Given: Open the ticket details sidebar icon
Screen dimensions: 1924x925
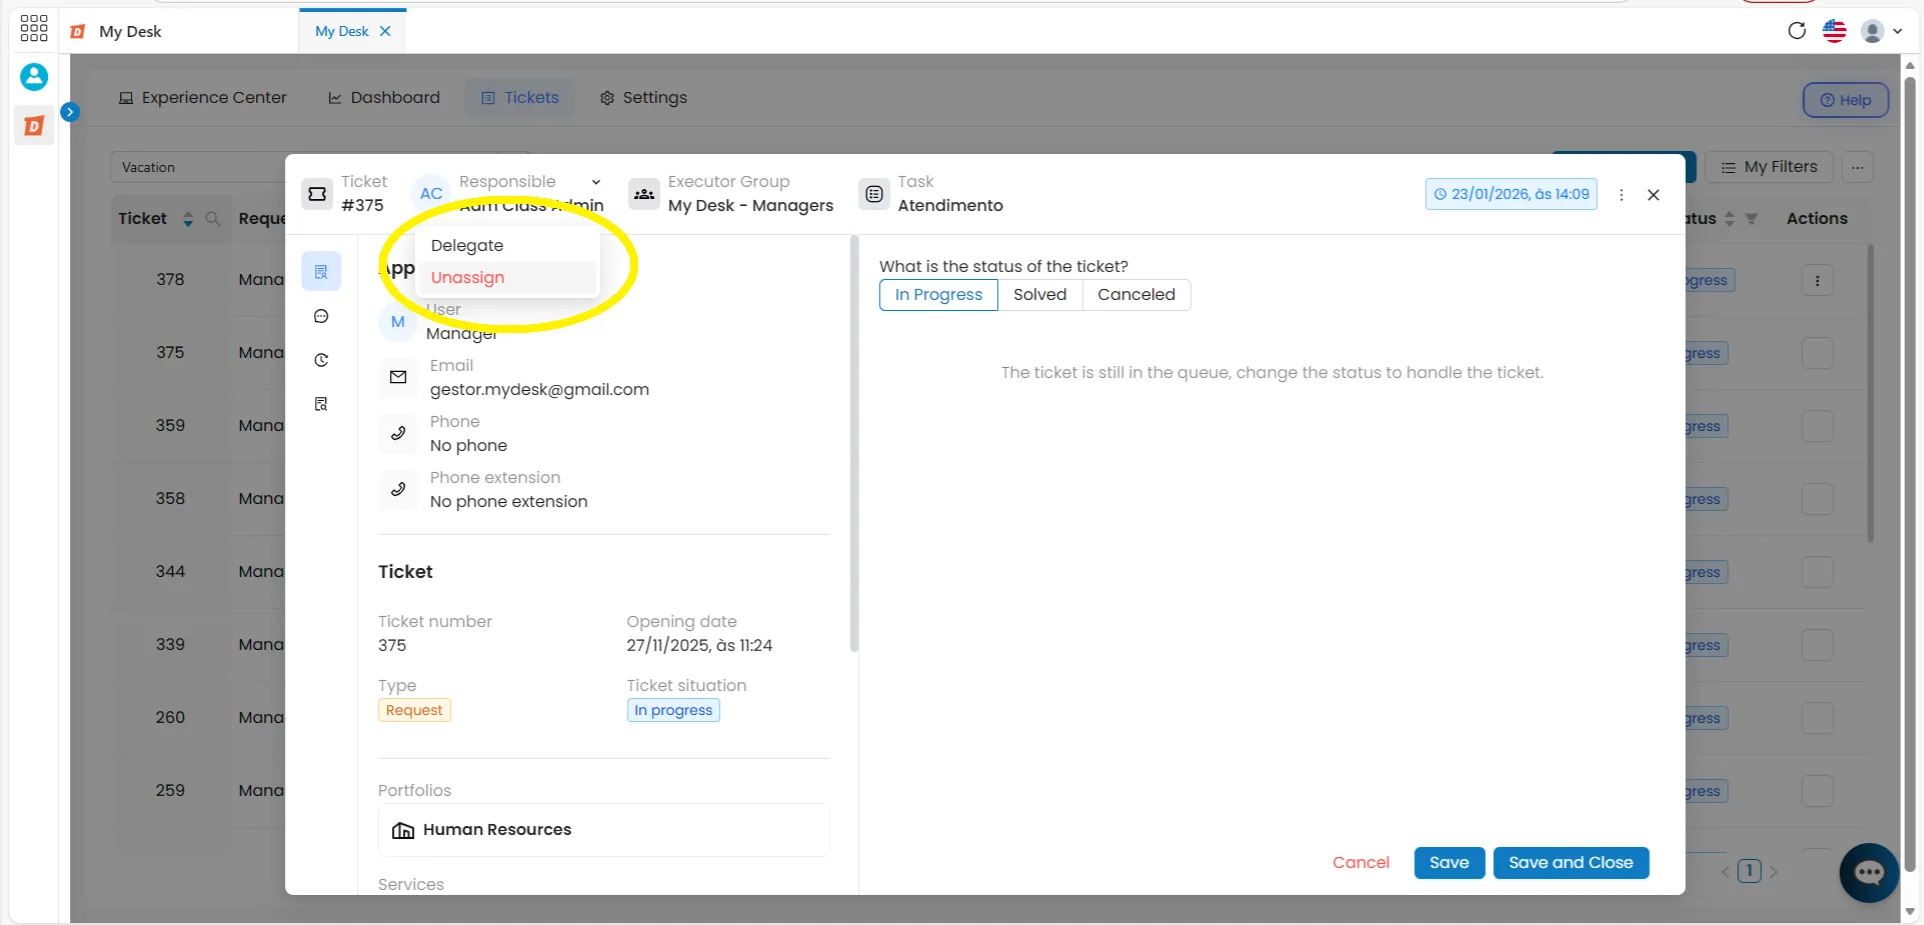Looking at the screenshot, I should tap(321, 271).
